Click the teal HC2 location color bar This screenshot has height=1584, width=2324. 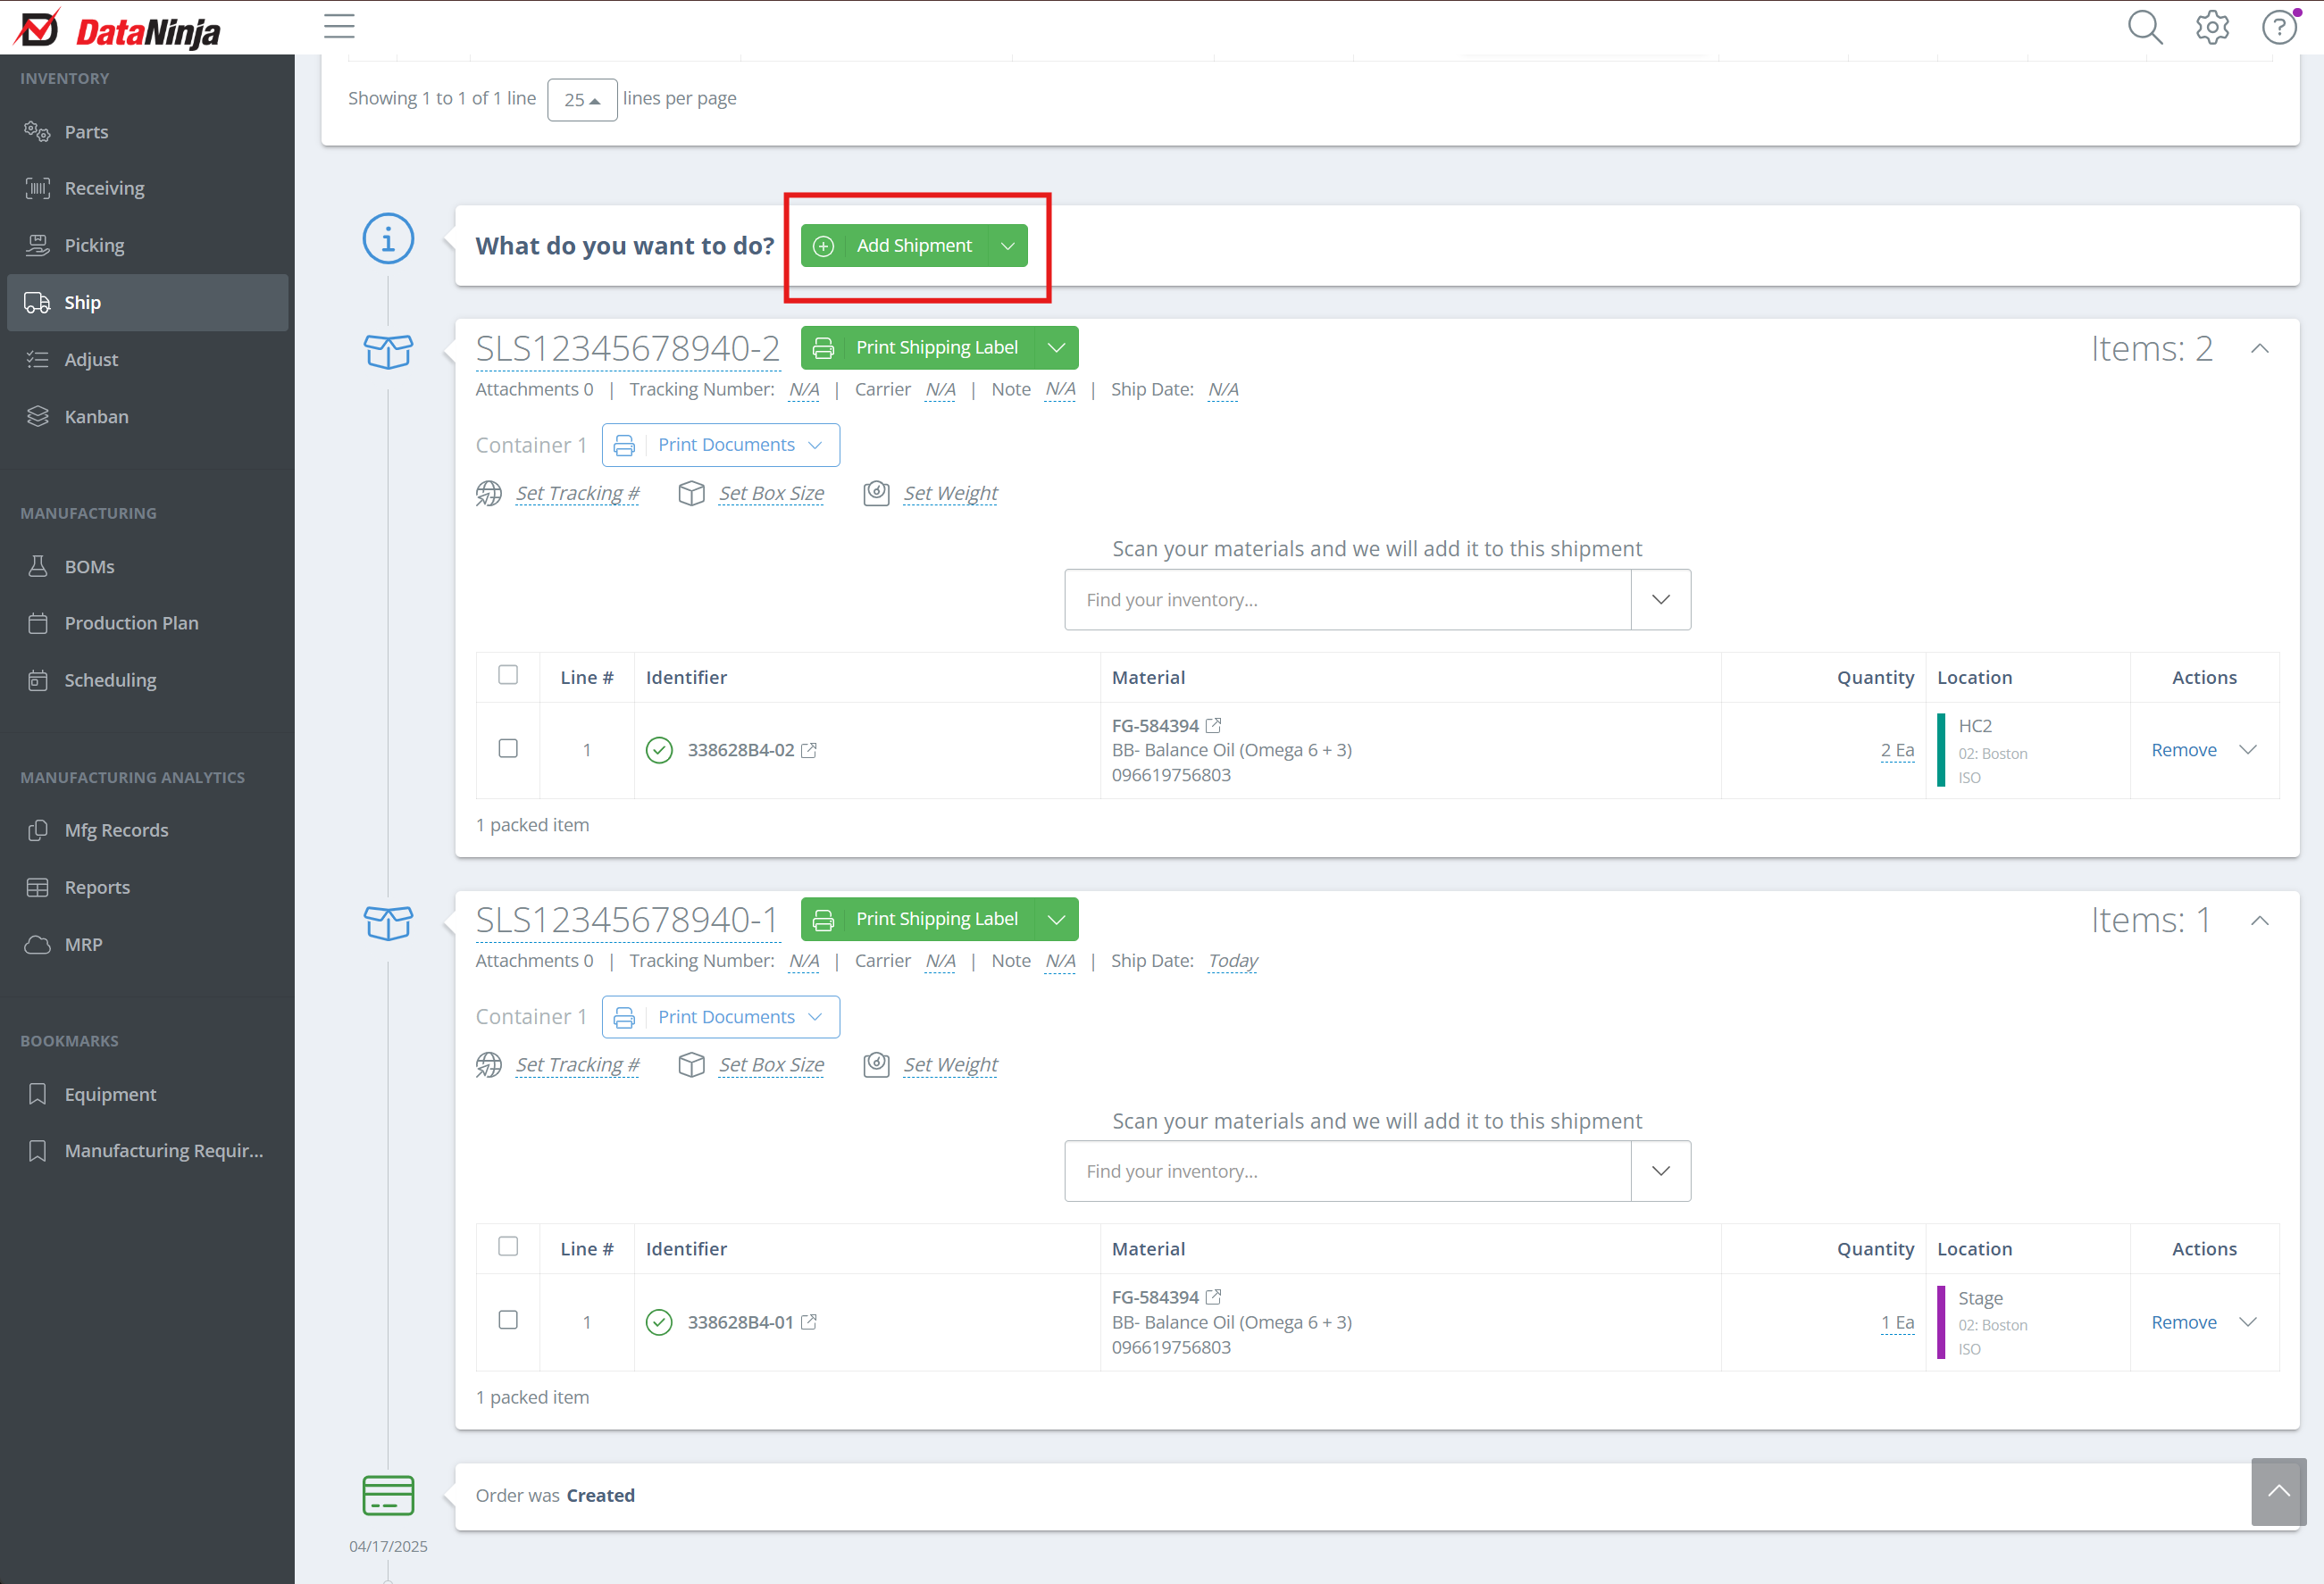point(1941,750)
